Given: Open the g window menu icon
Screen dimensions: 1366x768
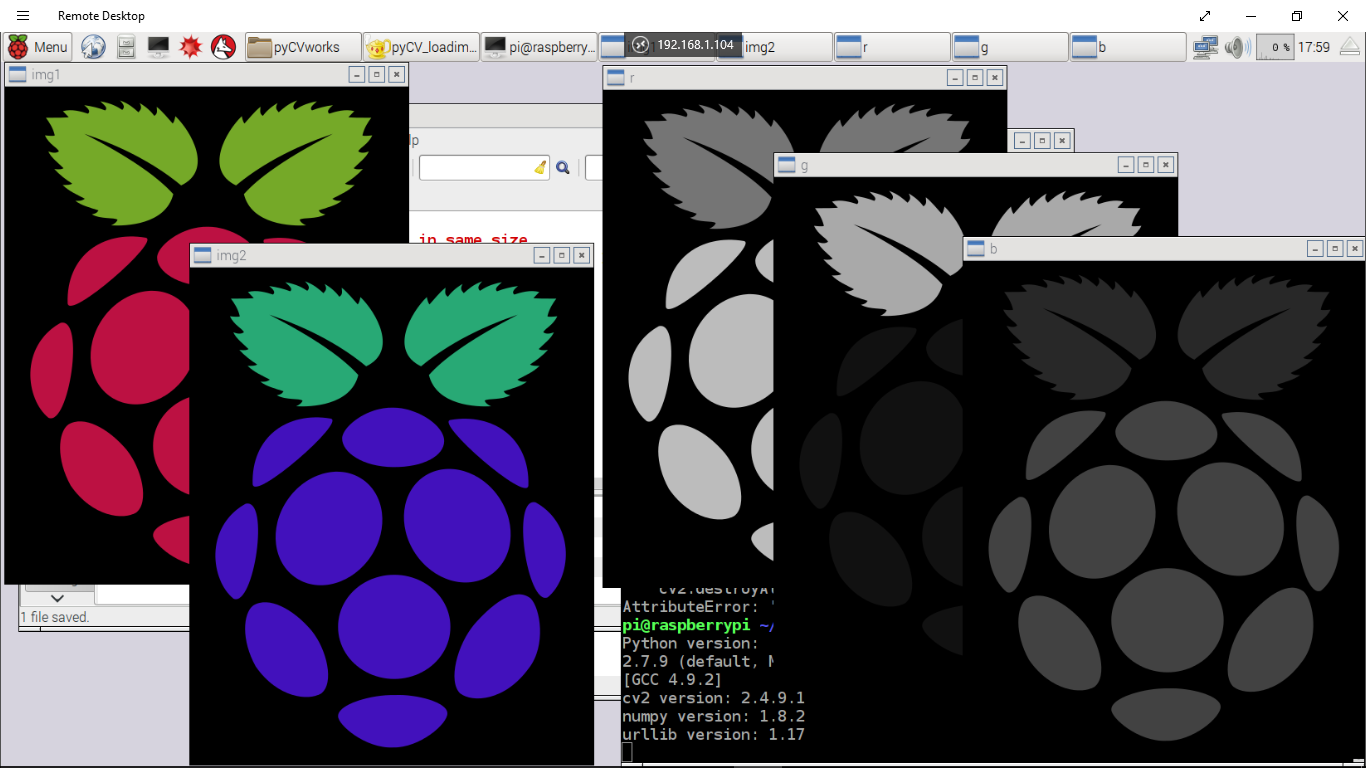Looking at the screenshot, I should [786, 165].
